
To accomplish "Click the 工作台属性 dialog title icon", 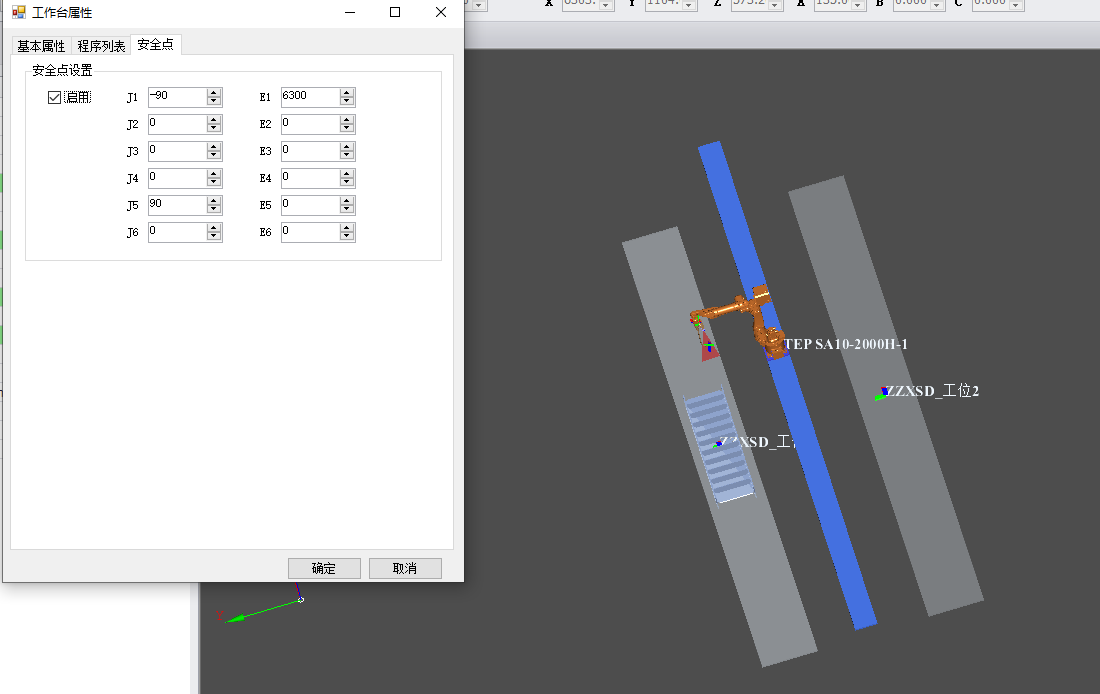I will click(x=19, y=12).
